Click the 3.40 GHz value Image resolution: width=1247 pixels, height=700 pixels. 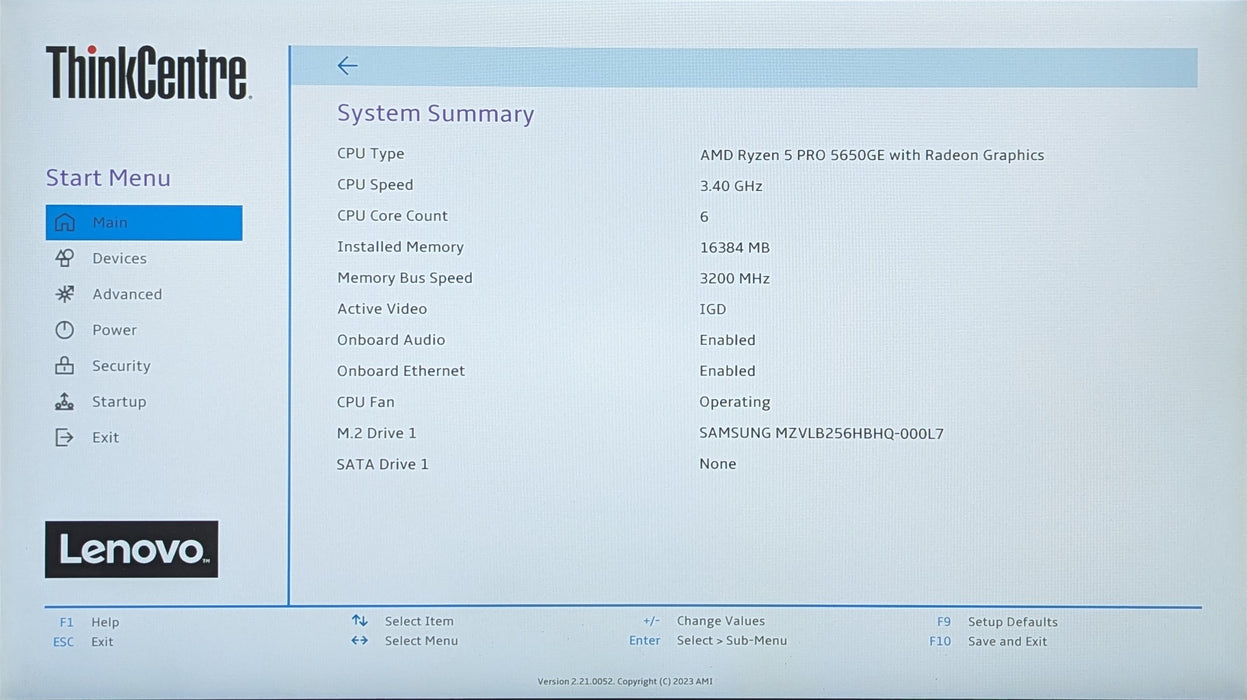(731, 186)
